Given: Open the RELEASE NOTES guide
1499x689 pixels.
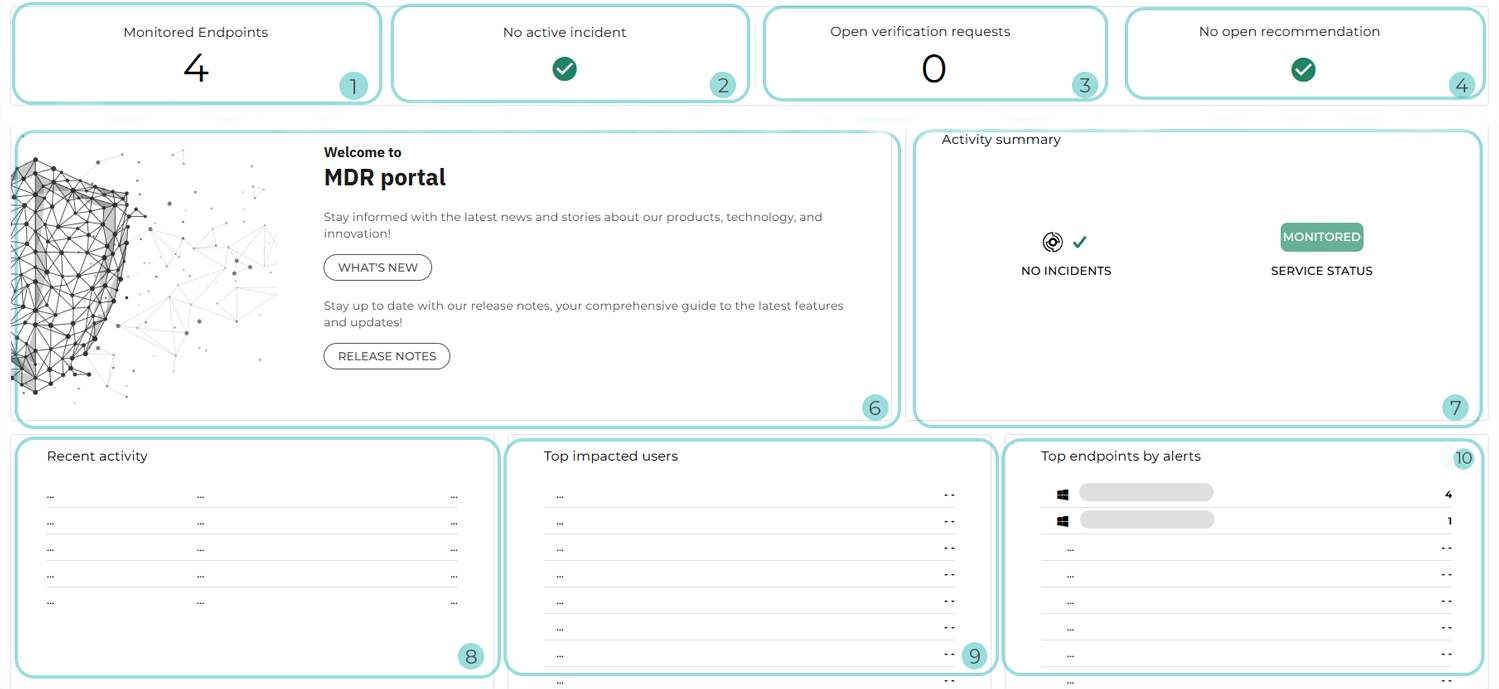Looking at the screenshot, I should [x=386, y=356].
